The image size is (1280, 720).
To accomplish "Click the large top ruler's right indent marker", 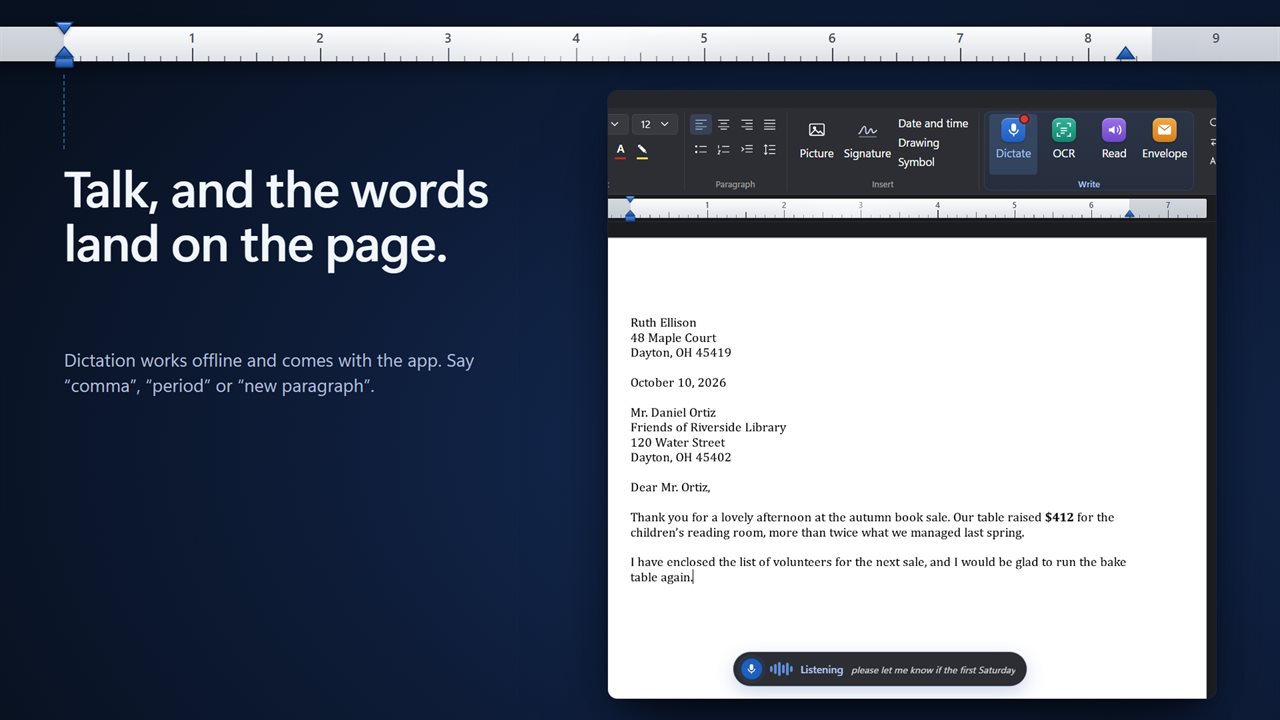I will pyautogui.click(x=1126, y=53).
